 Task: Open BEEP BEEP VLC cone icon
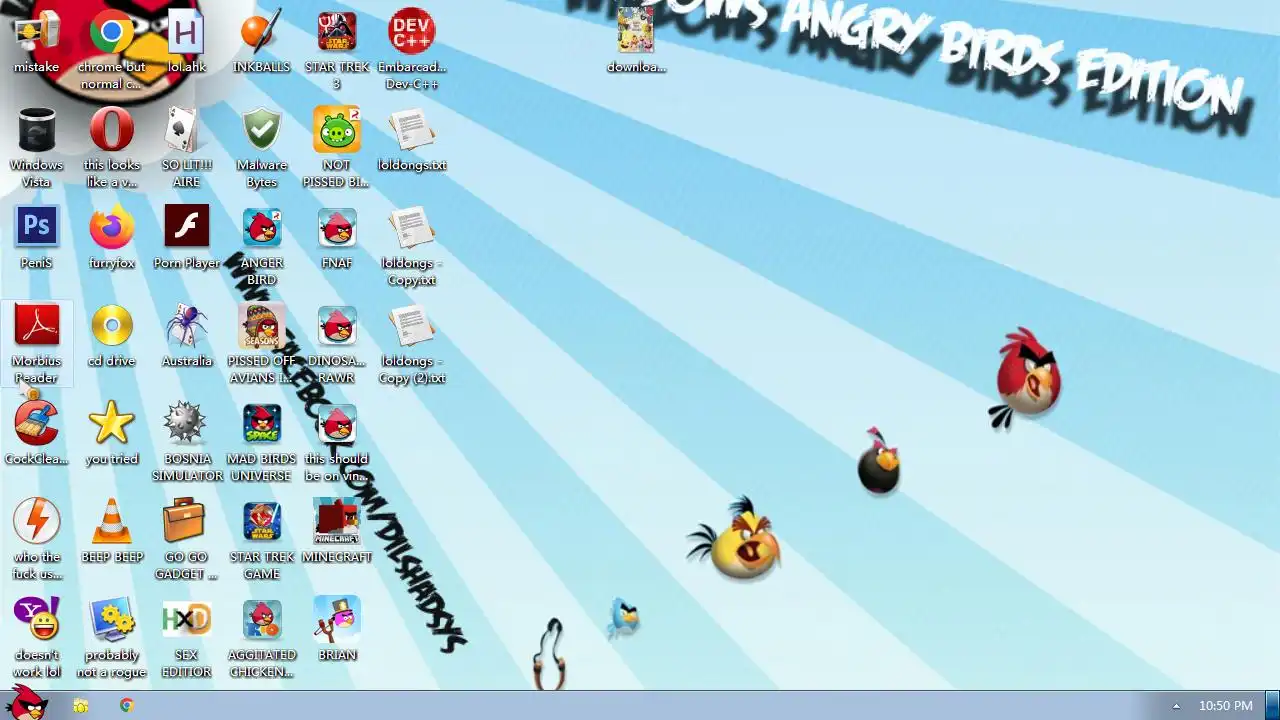(112, 532)
